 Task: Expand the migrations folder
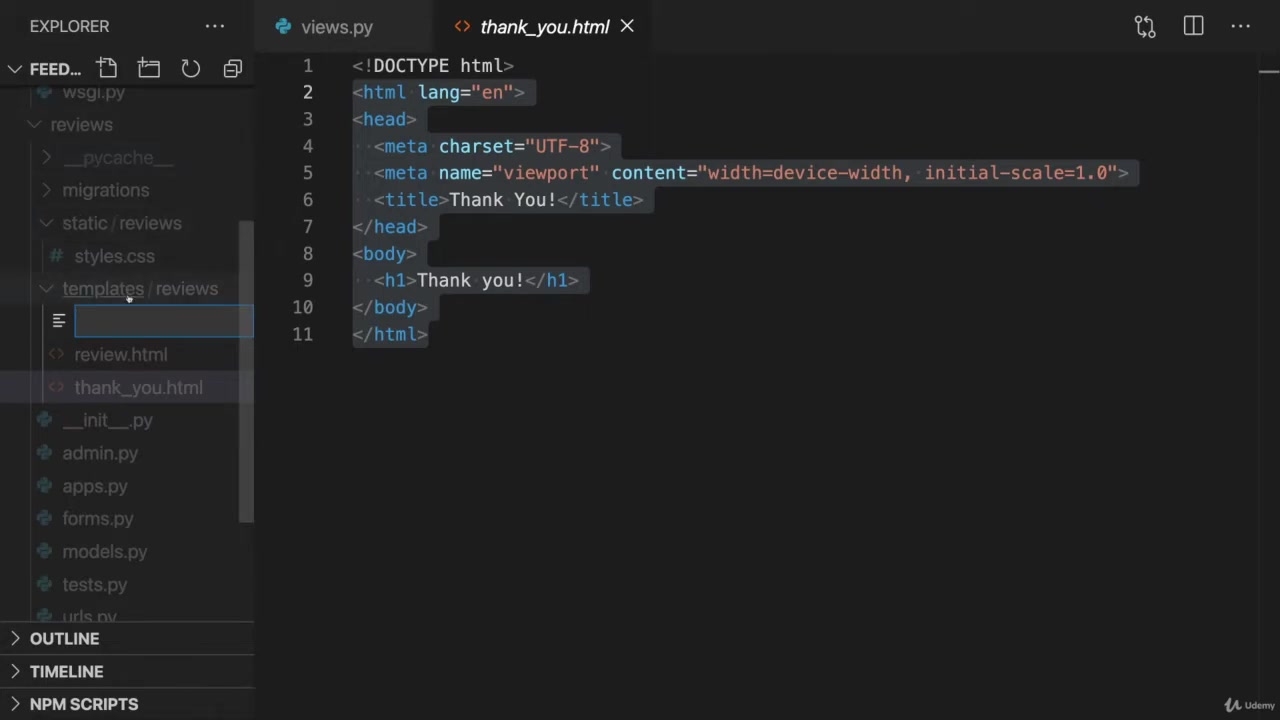click(x=105, y=190)
